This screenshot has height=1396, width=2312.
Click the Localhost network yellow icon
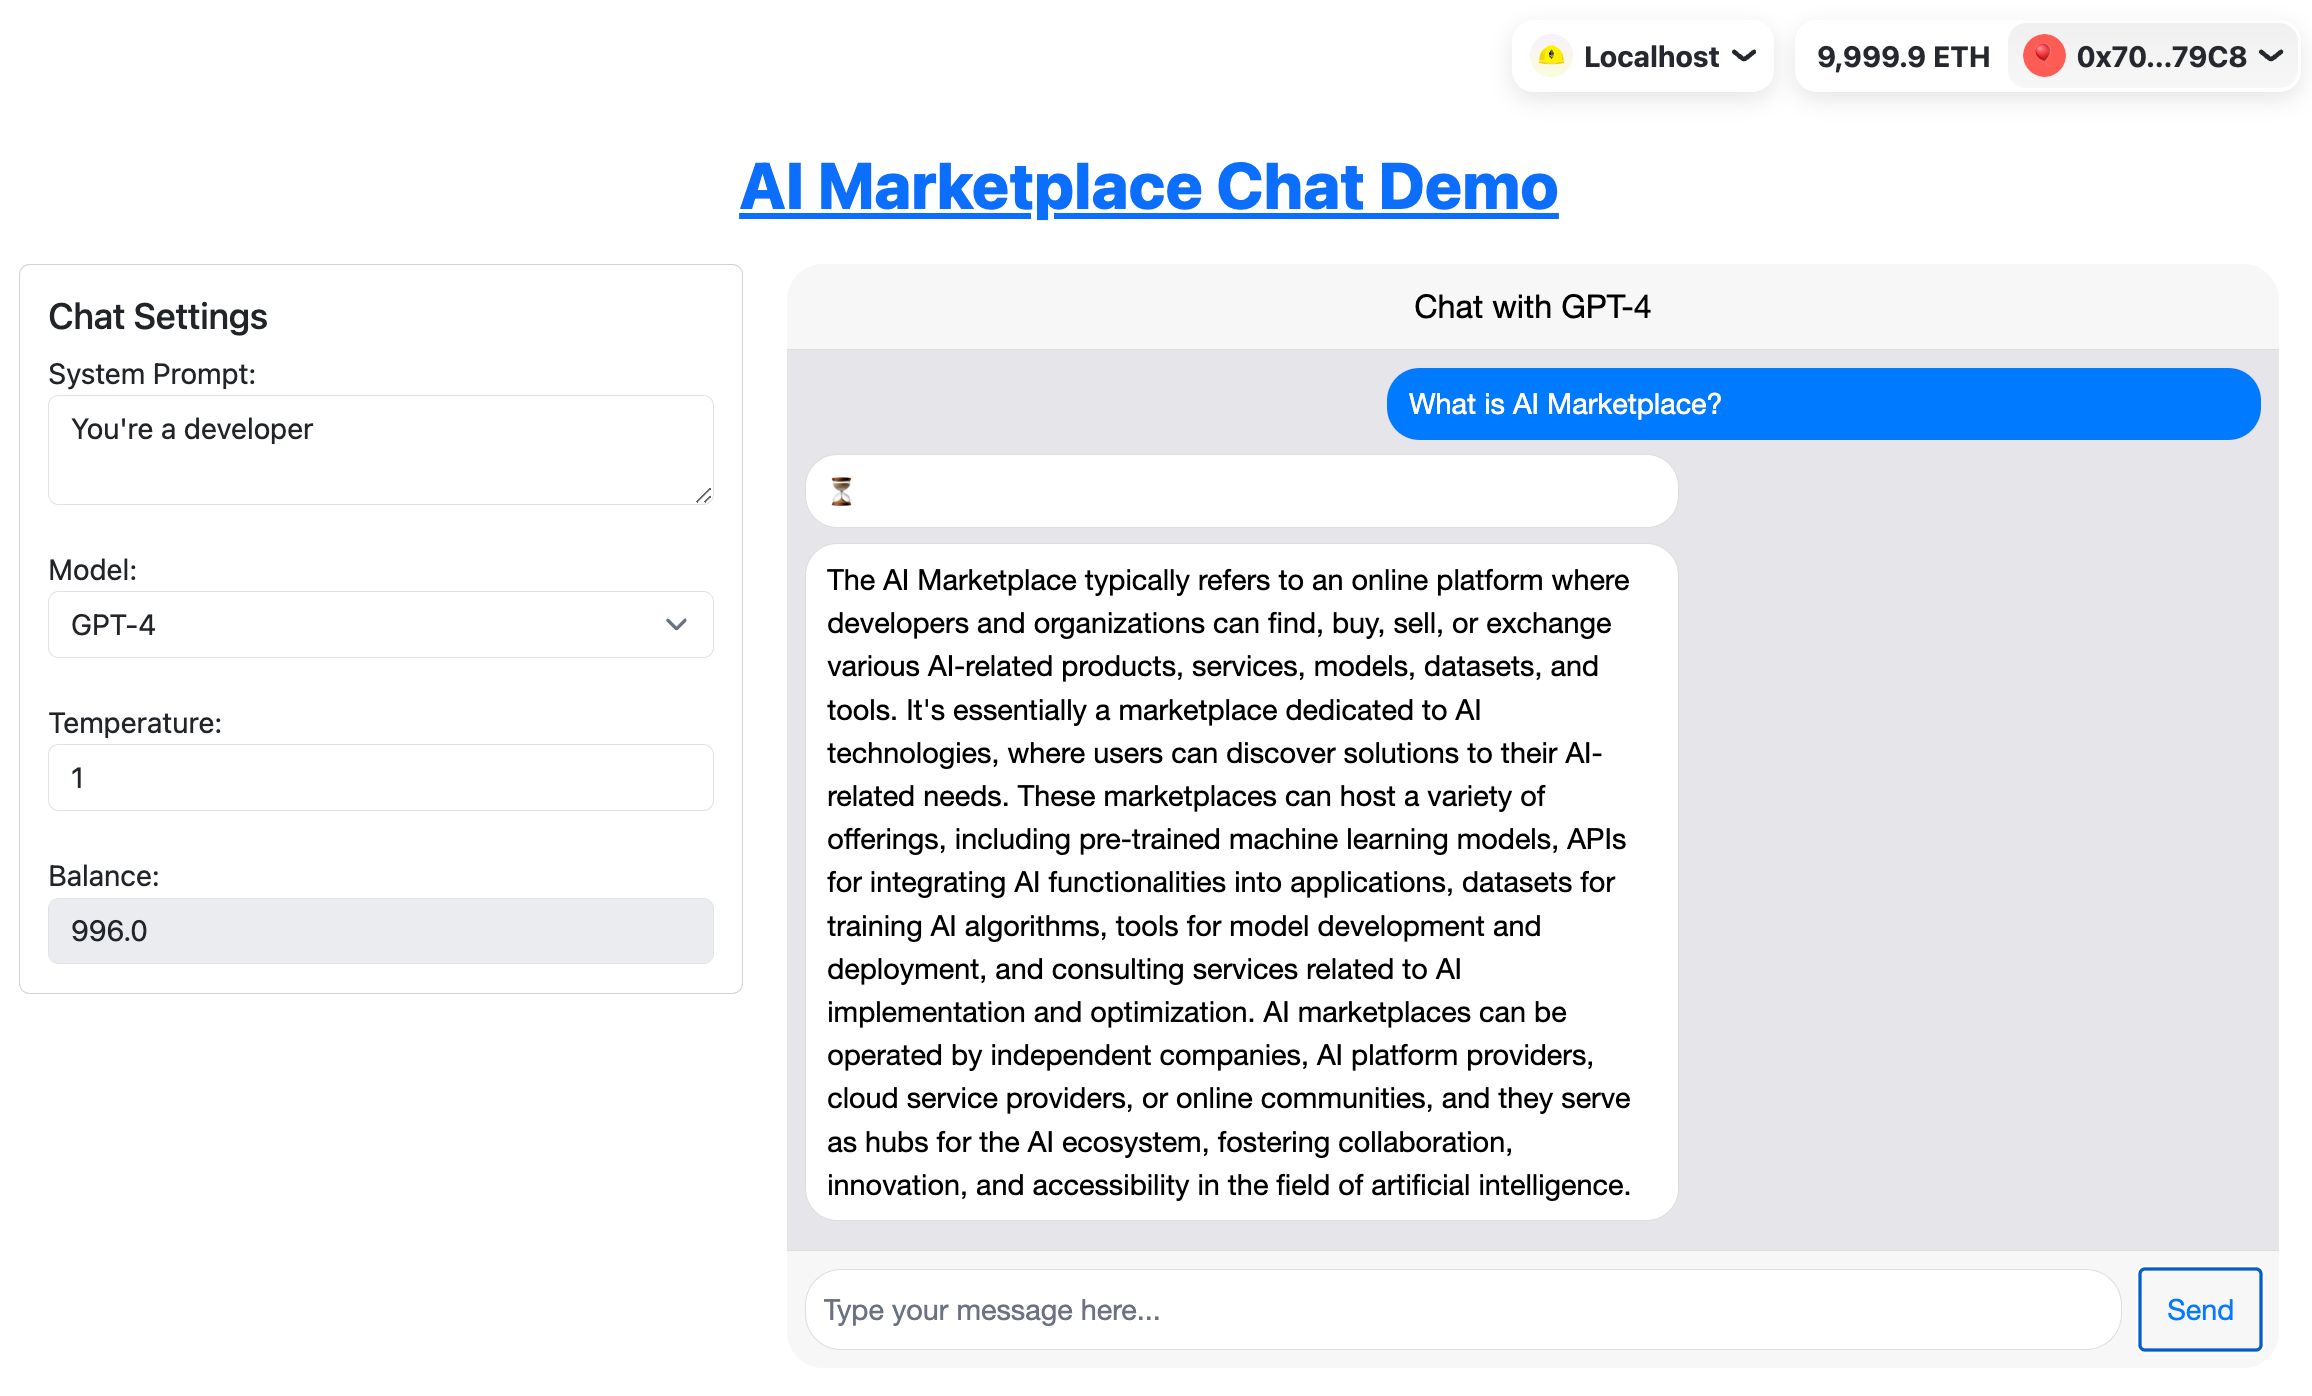pyautogui.click(x=1551, y=57)
